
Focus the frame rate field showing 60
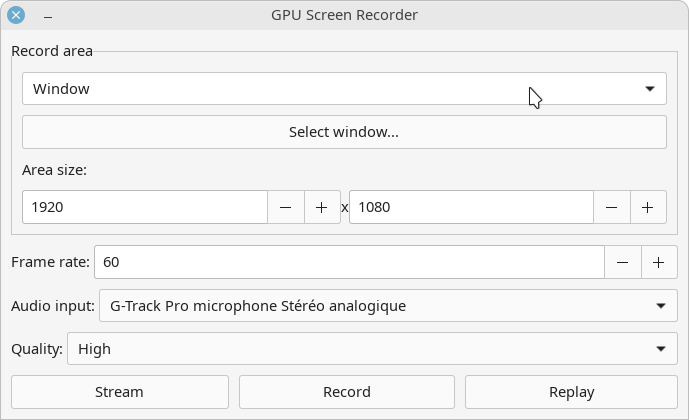[x=349, y=262]
